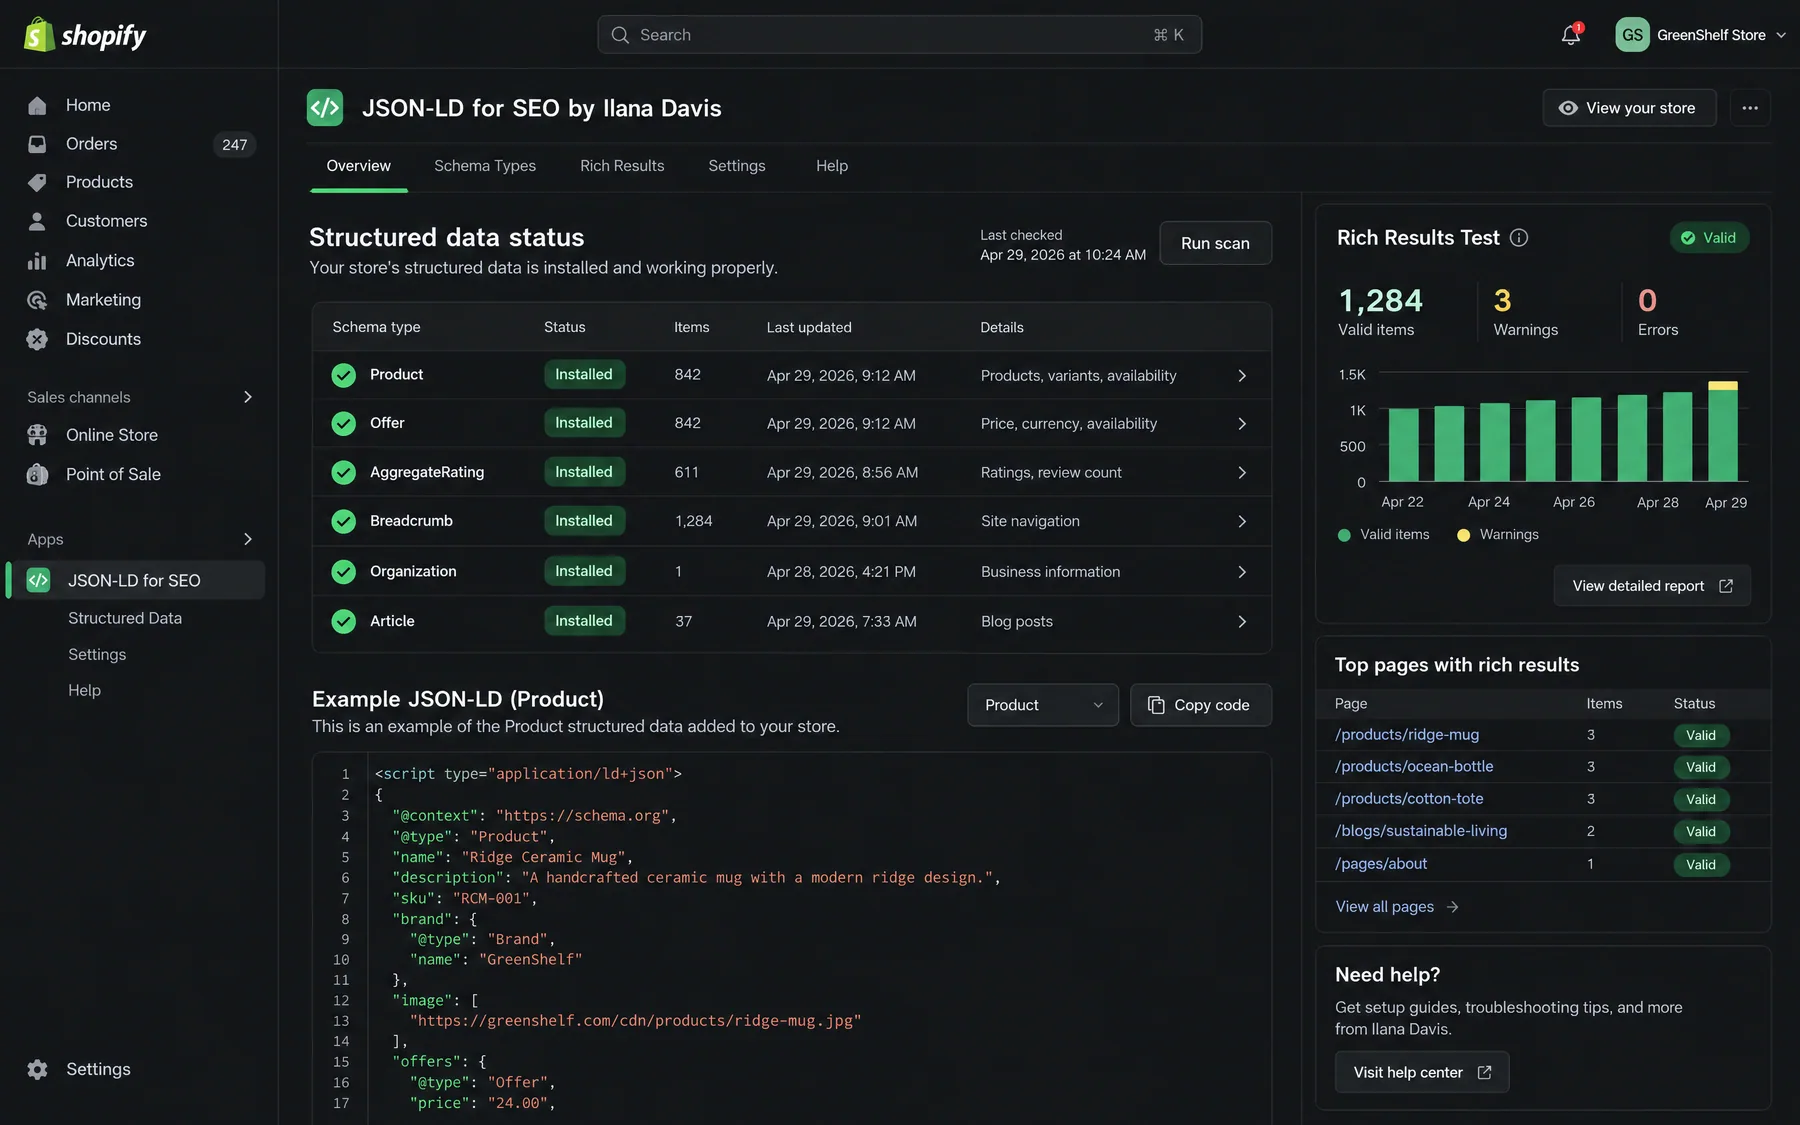
Task: Click the Valid items green legend dot
Action: pyautogui.click(x=1344, y=535)
